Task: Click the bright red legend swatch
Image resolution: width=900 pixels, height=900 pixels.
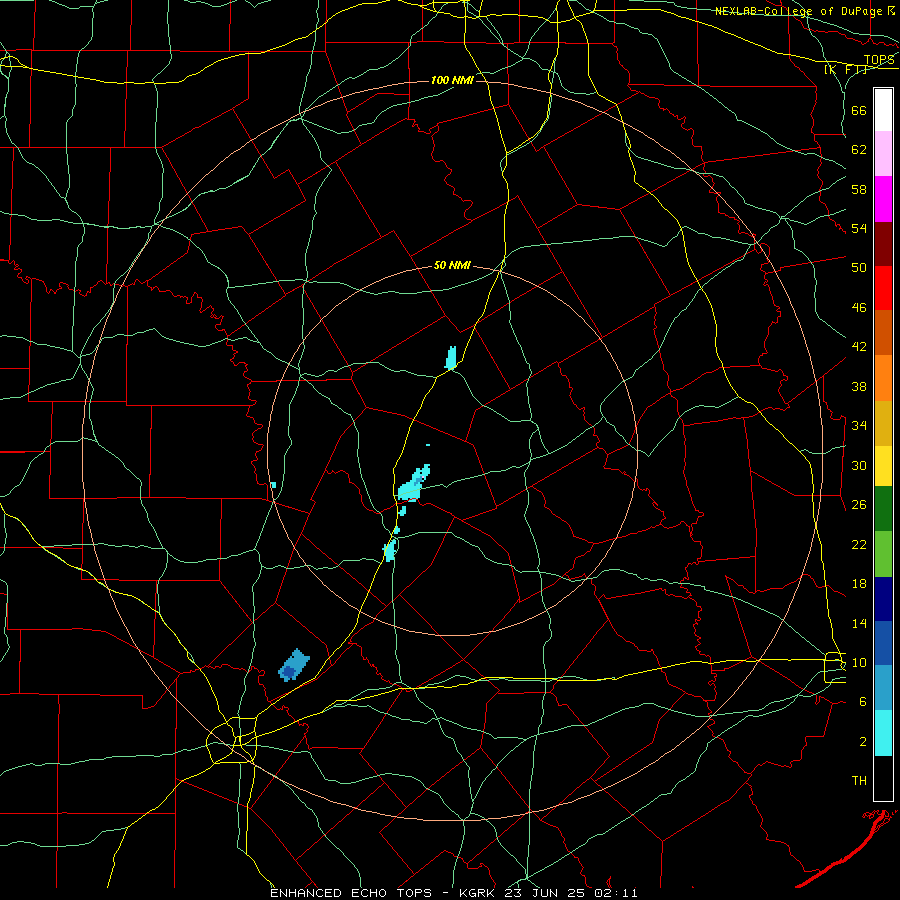Action: 883,288
